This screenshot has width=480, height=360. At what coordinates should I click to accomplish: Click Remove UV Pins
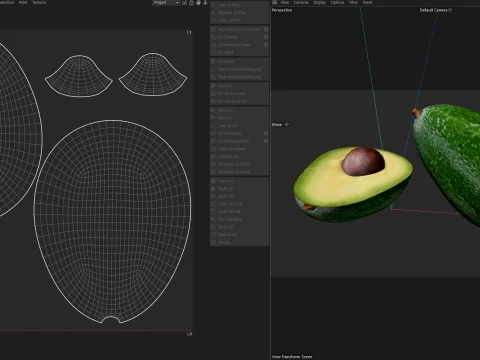click(x=239, y=13)
